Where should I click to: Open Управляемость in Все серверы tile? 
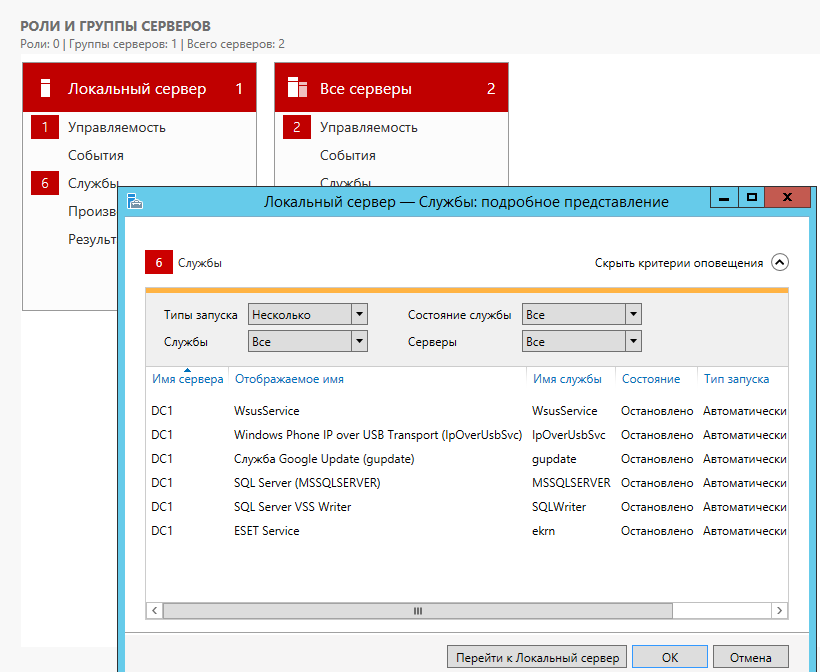coord(369,128)
